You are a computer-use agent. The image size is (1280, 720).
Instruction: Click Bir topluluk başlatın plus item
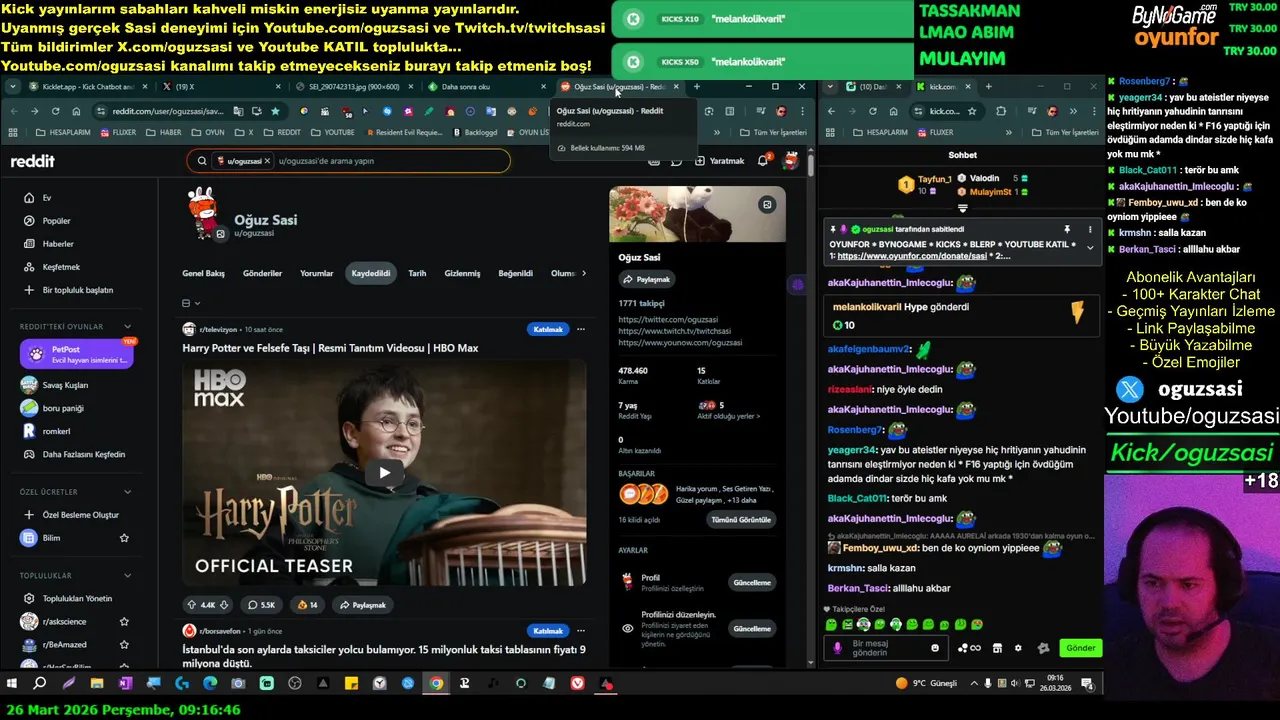(80, 290)
